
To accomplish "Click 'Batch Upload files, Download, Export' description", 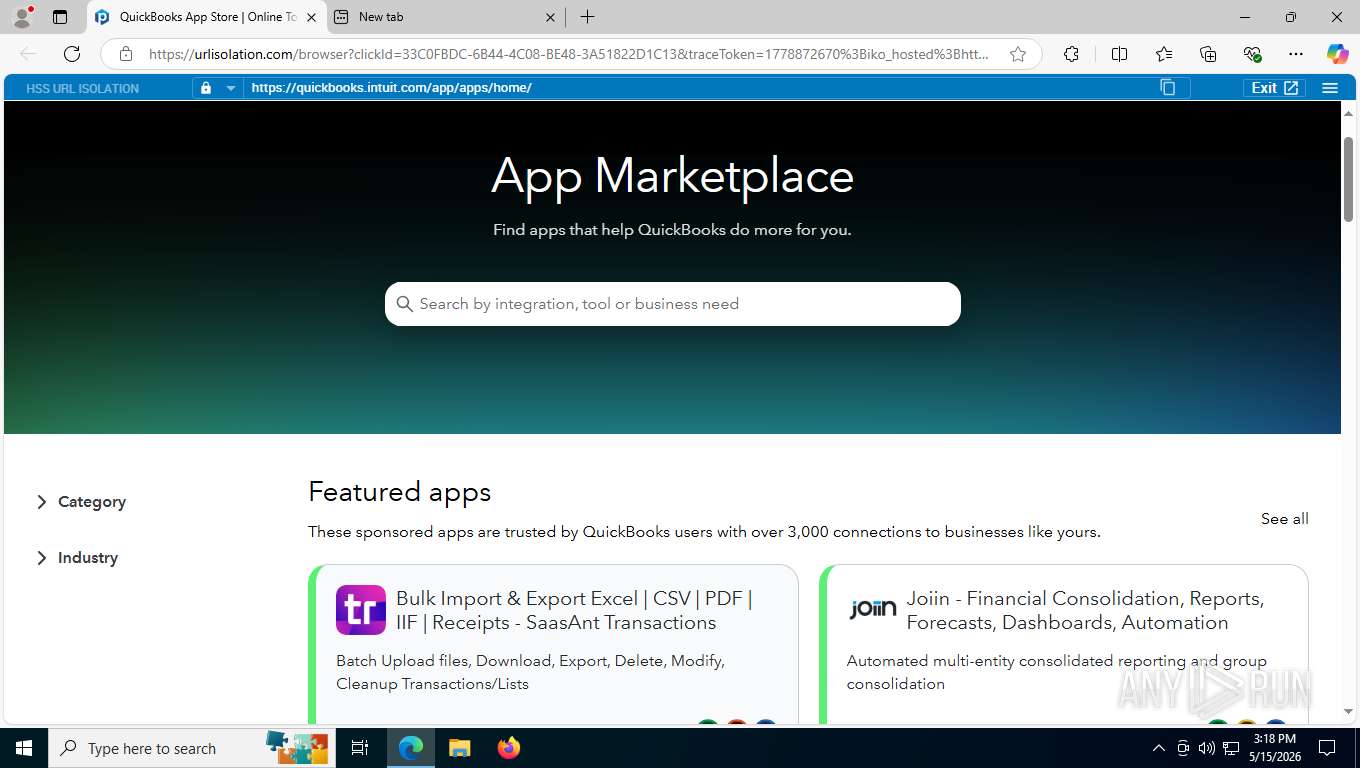I will point(530,672).
